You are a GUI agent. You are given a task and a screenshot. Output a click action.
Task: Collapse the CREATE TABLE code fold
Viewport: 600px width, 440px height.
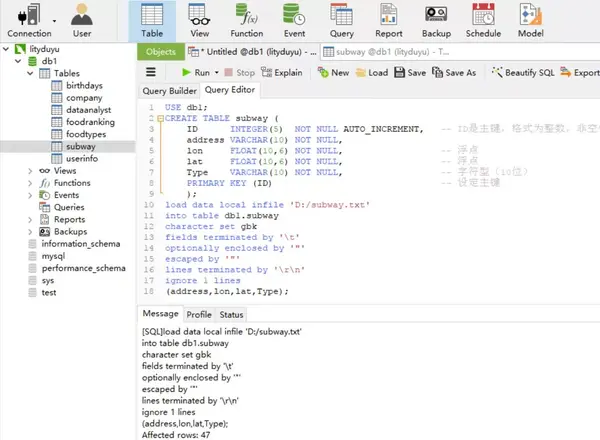[161, 118]
